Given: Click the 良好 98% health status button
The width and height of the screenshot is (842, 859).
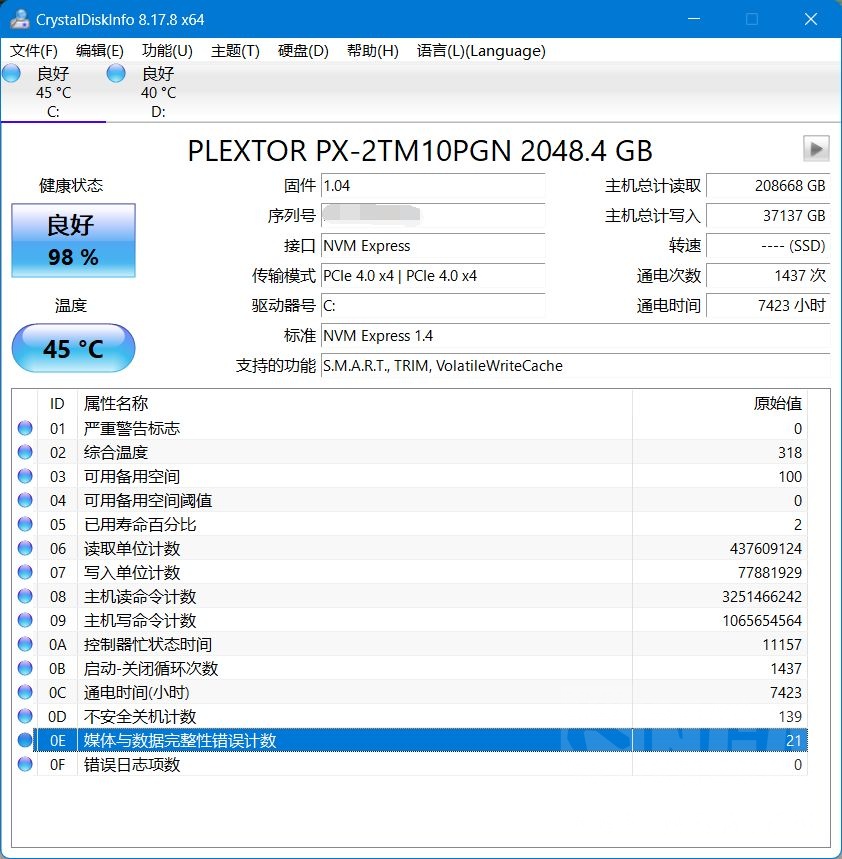Looking at the screenshot, I should pyautogui.click(x=72, y=240).
